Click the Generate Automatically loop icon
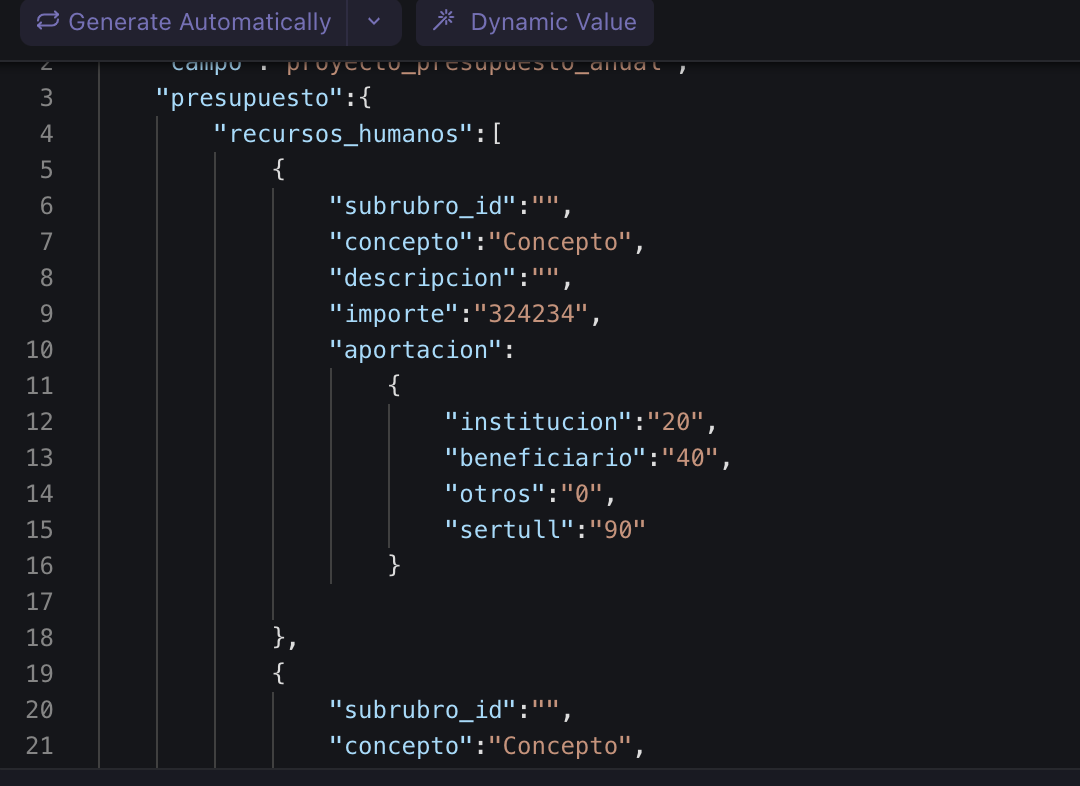The height and width of the screenshot is (786, 1080). (x=47, y=22)
